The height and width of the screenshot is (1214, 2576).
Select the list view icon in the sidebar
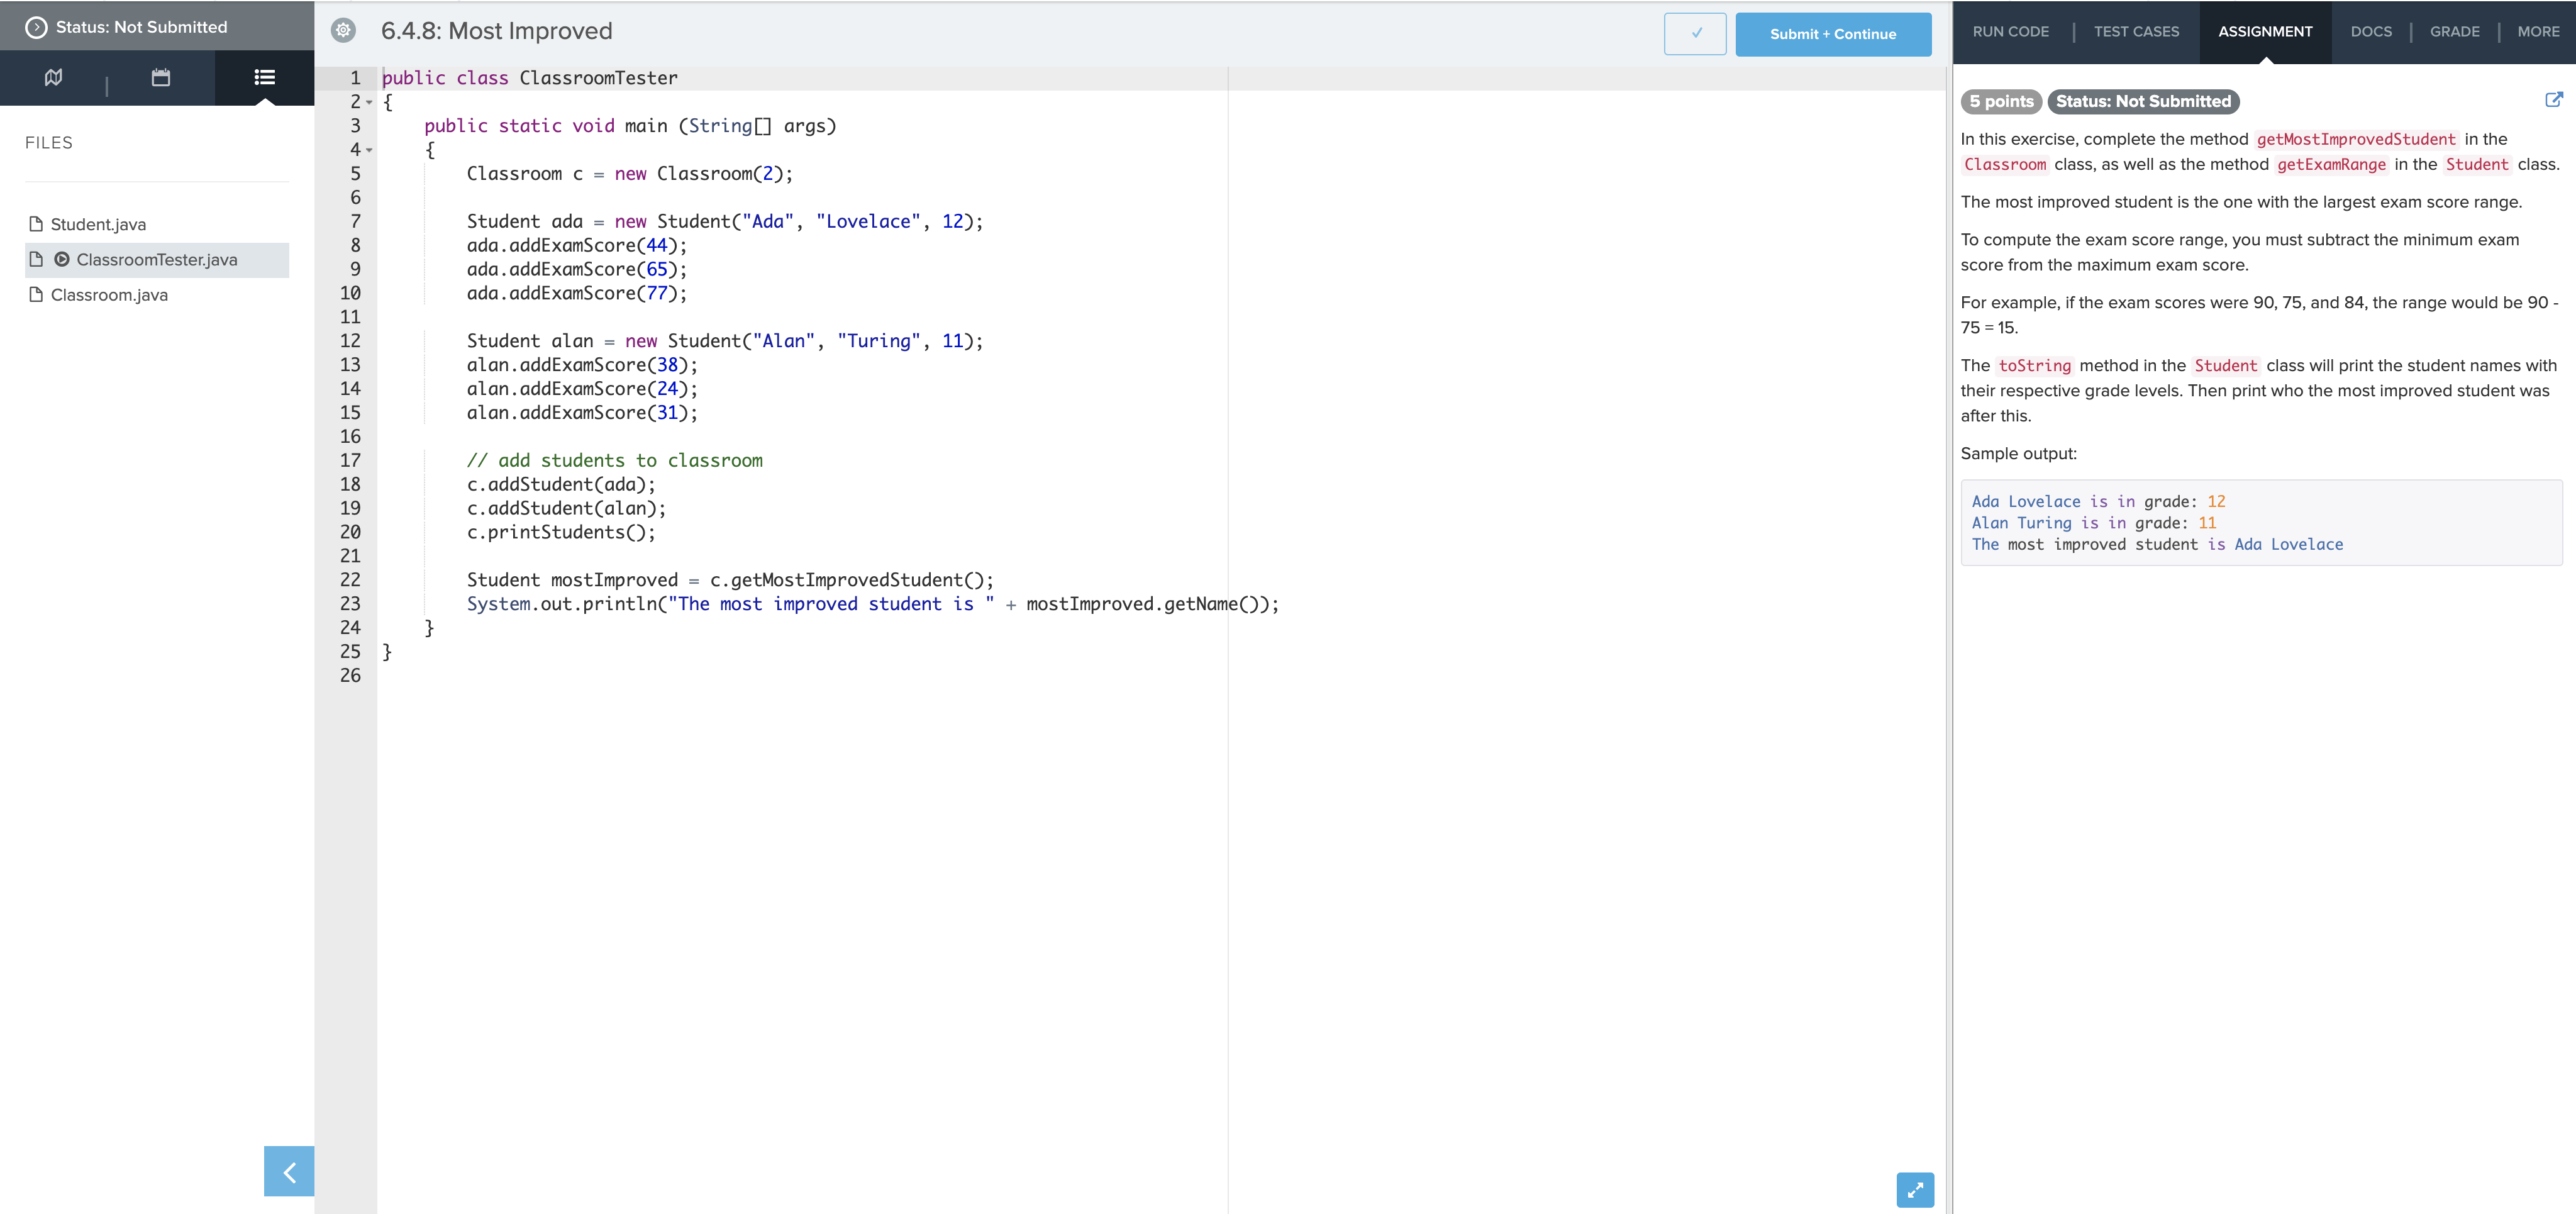click(x=264, y=77)
